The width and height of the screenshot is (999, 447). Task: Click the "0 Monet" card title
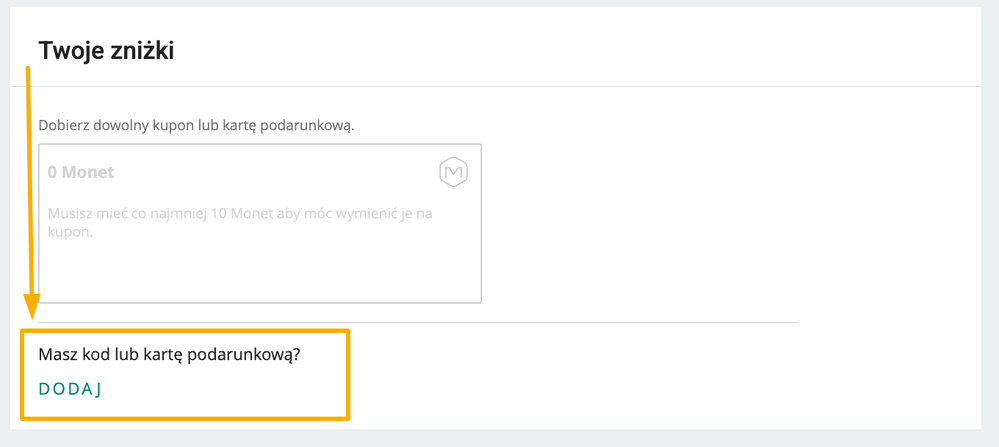tap(81, 172)
